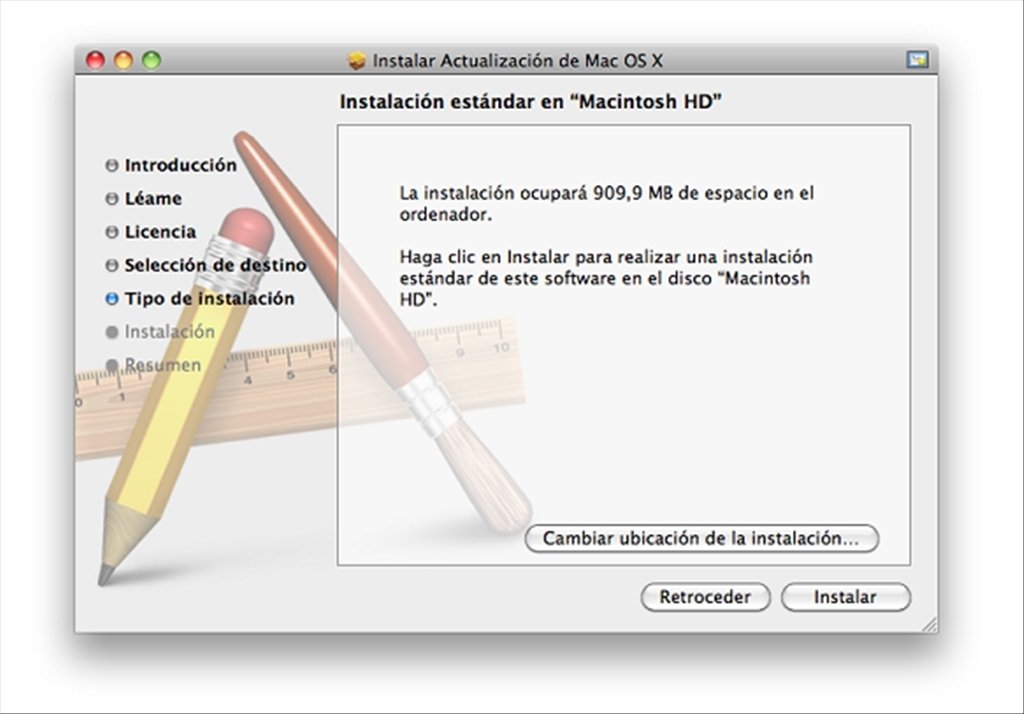Screen dimensions: 1024x714
Task: Click the paragraph "Haga clic en Instalar"
Action: coord(605,278)
